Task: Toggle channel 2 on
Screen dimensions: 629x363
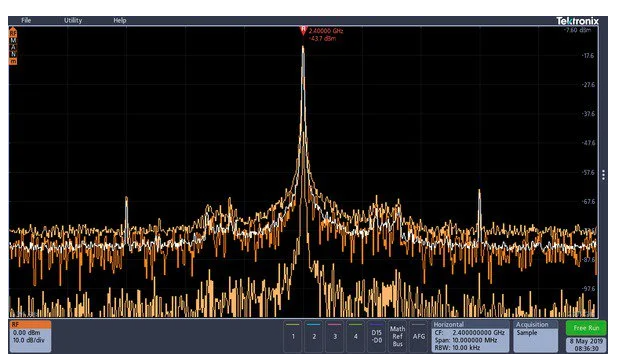Action: (x=314, y=336)
